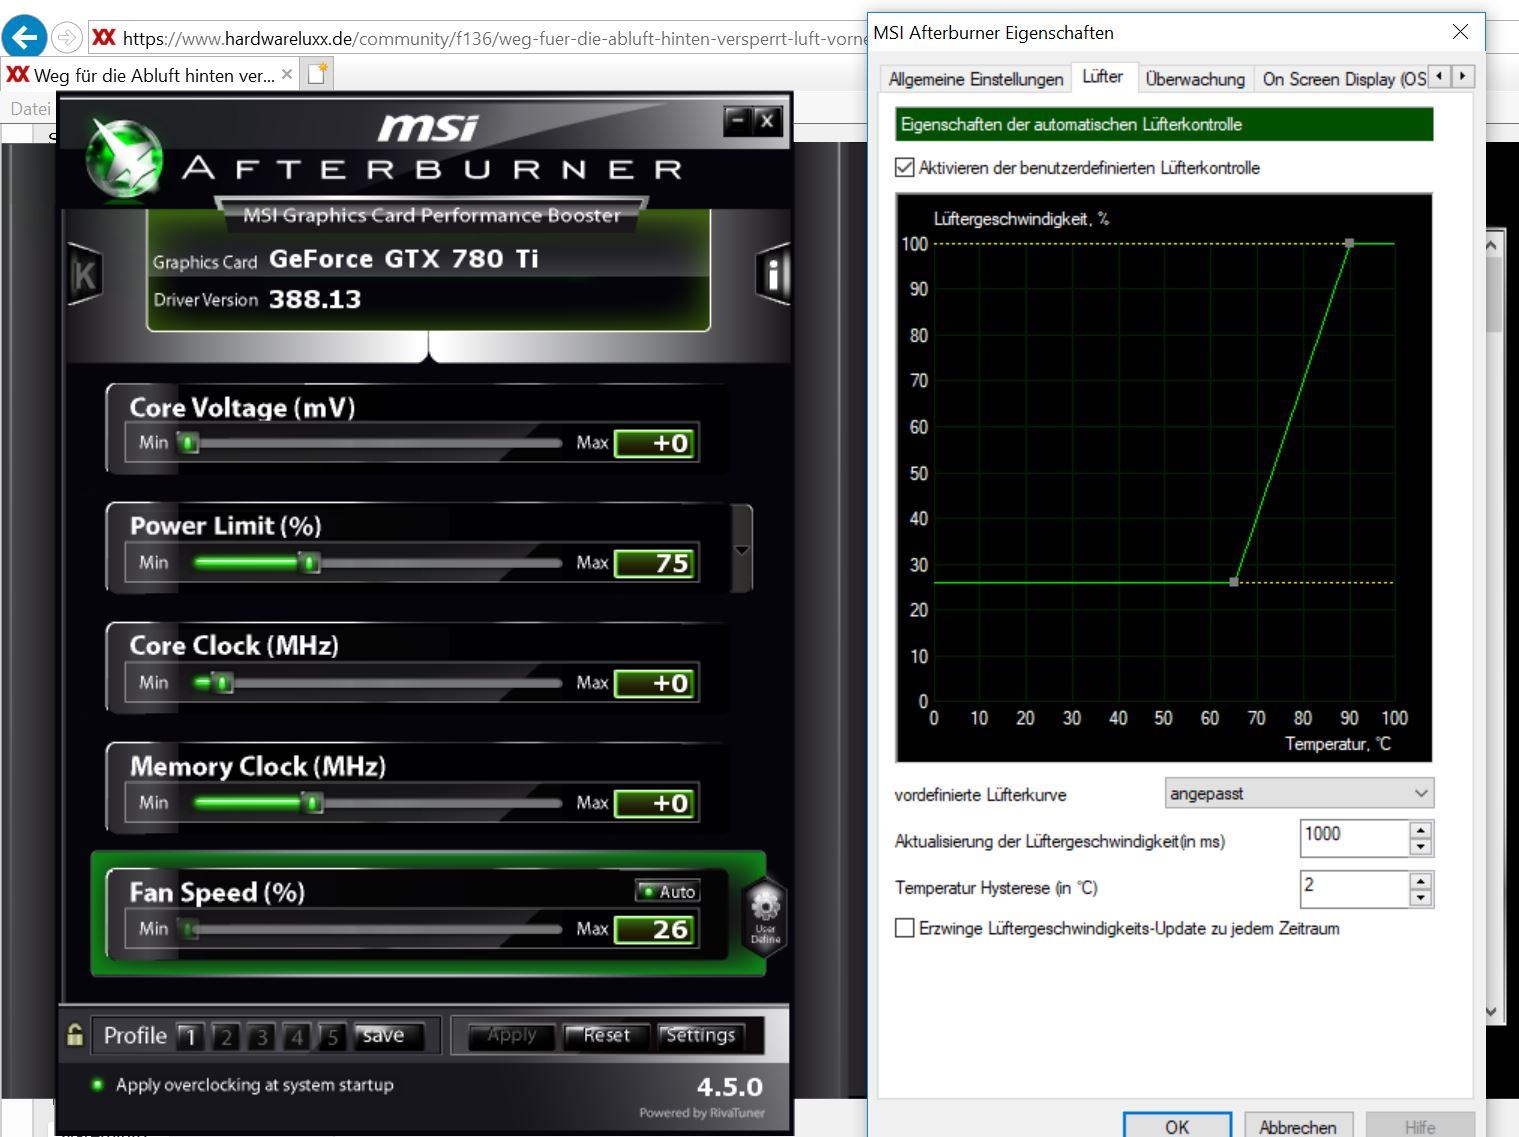This screenshot has width=1519, height=1137.
Task: Click the Reset button in Afterburner
Action: pos(607,1035)
